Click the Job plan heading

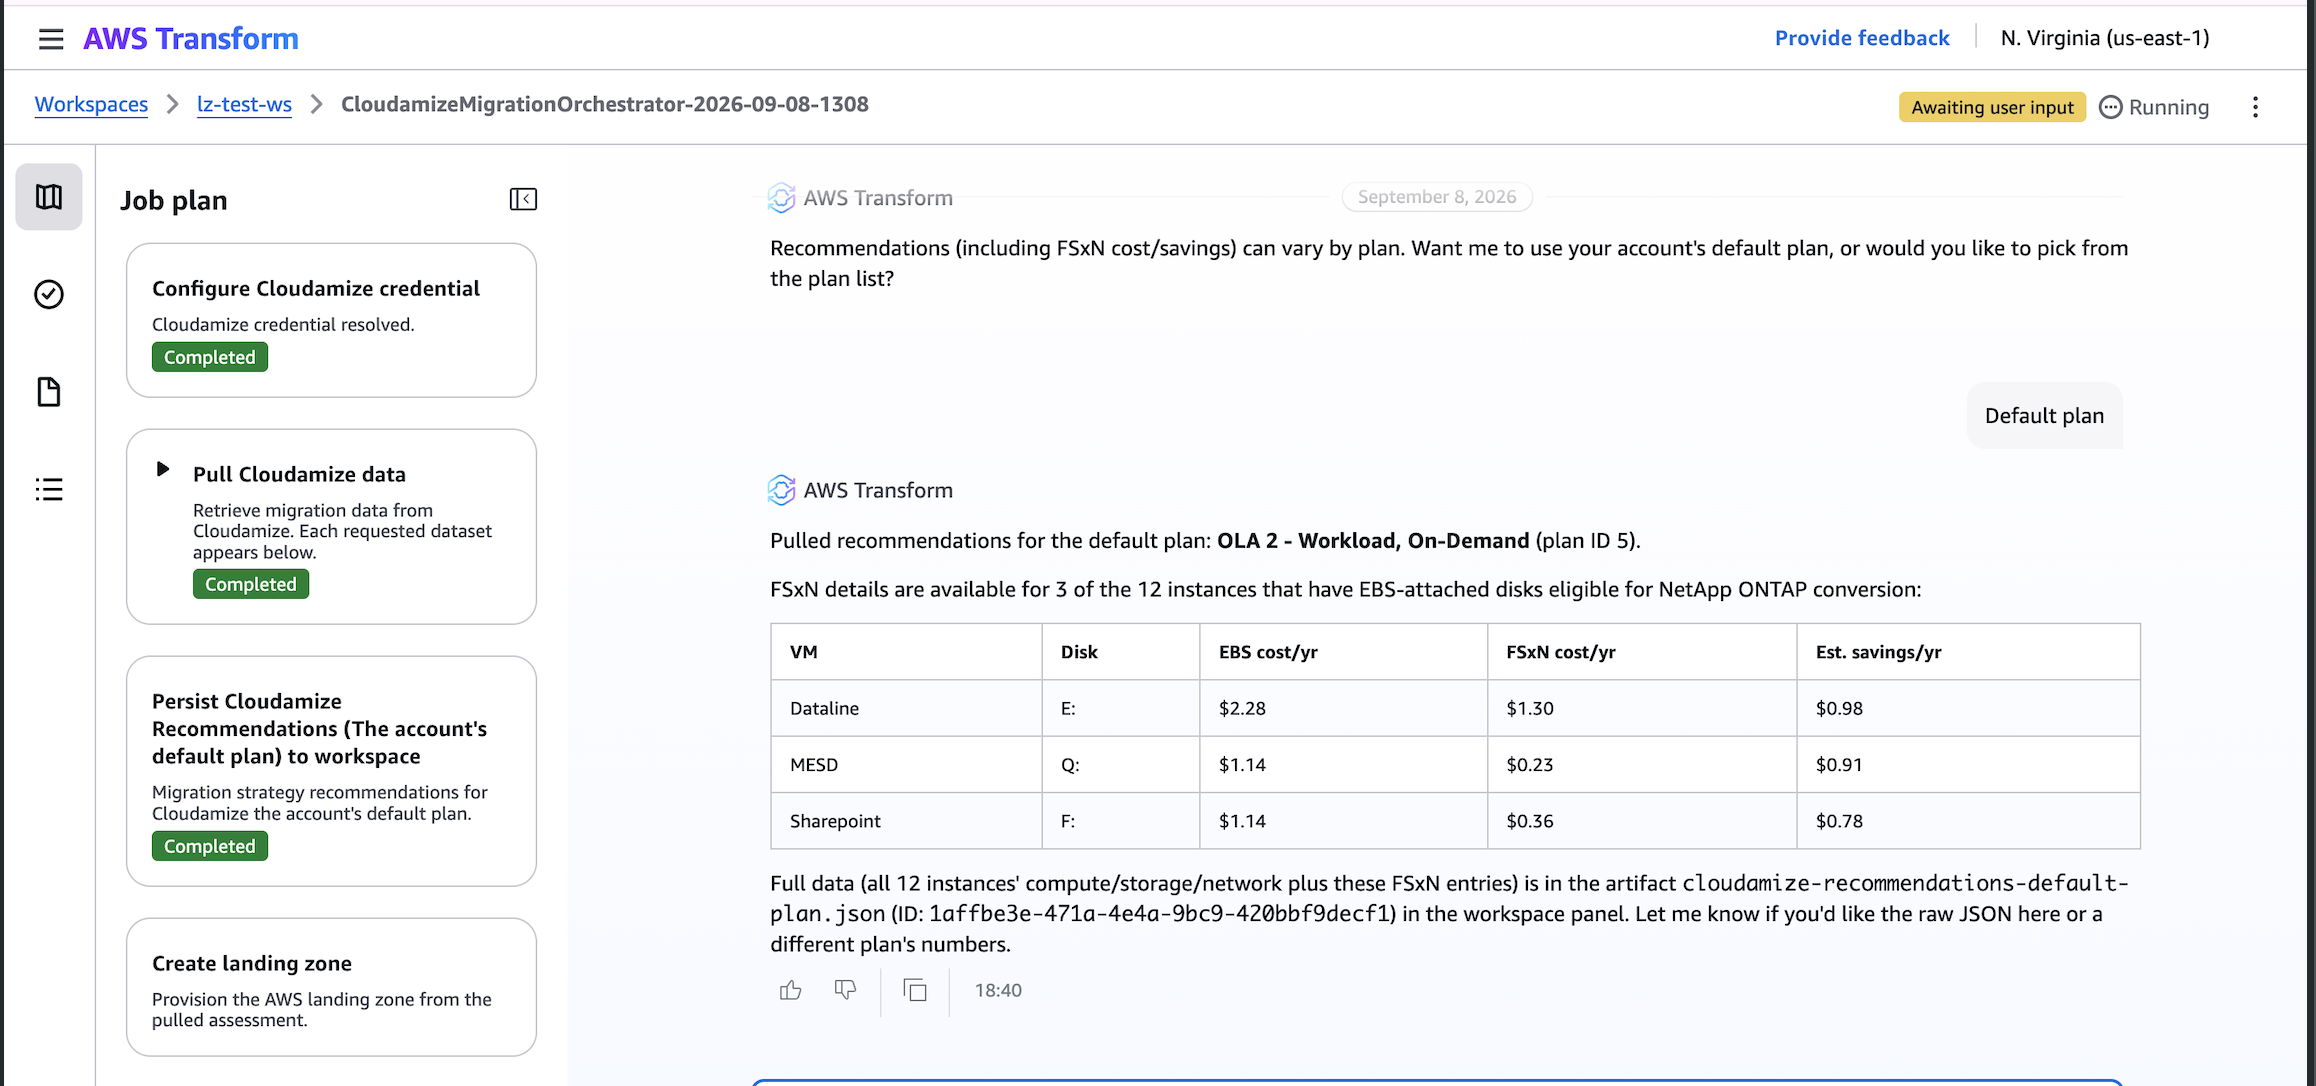coord(174,200)
